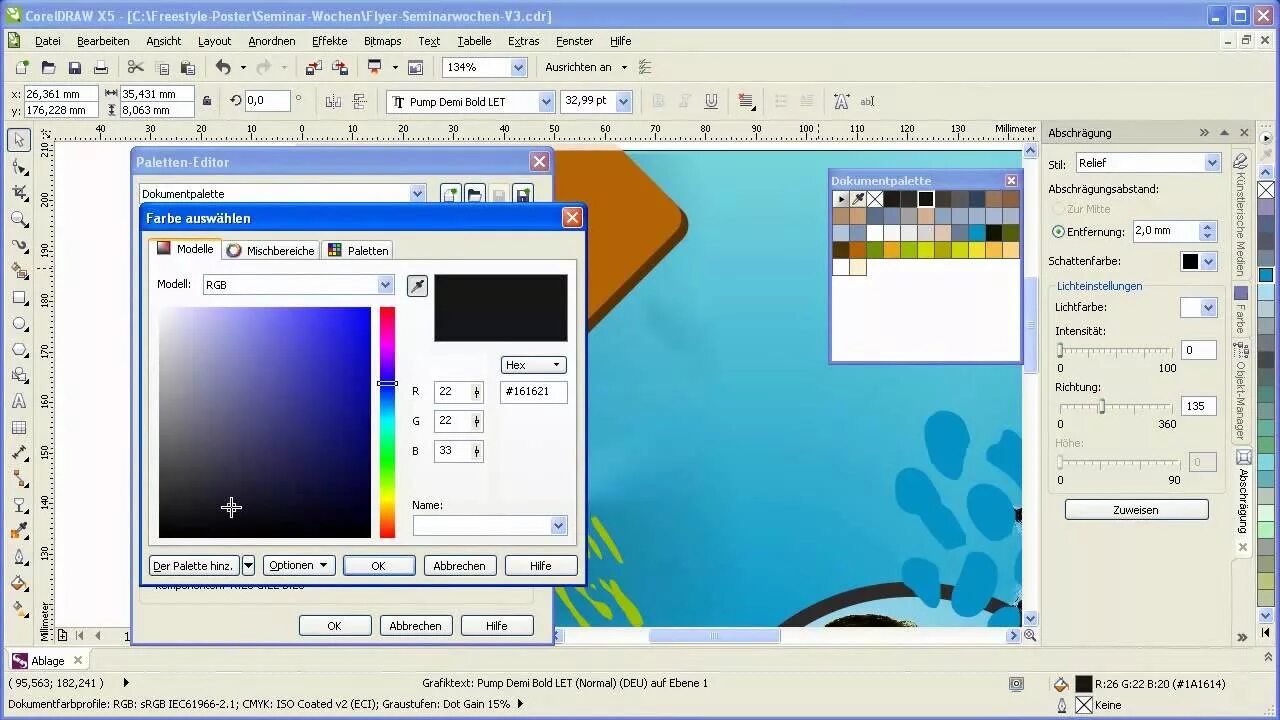
Task: Click the Der Palette hinz. button
Action: coord(194,566)
